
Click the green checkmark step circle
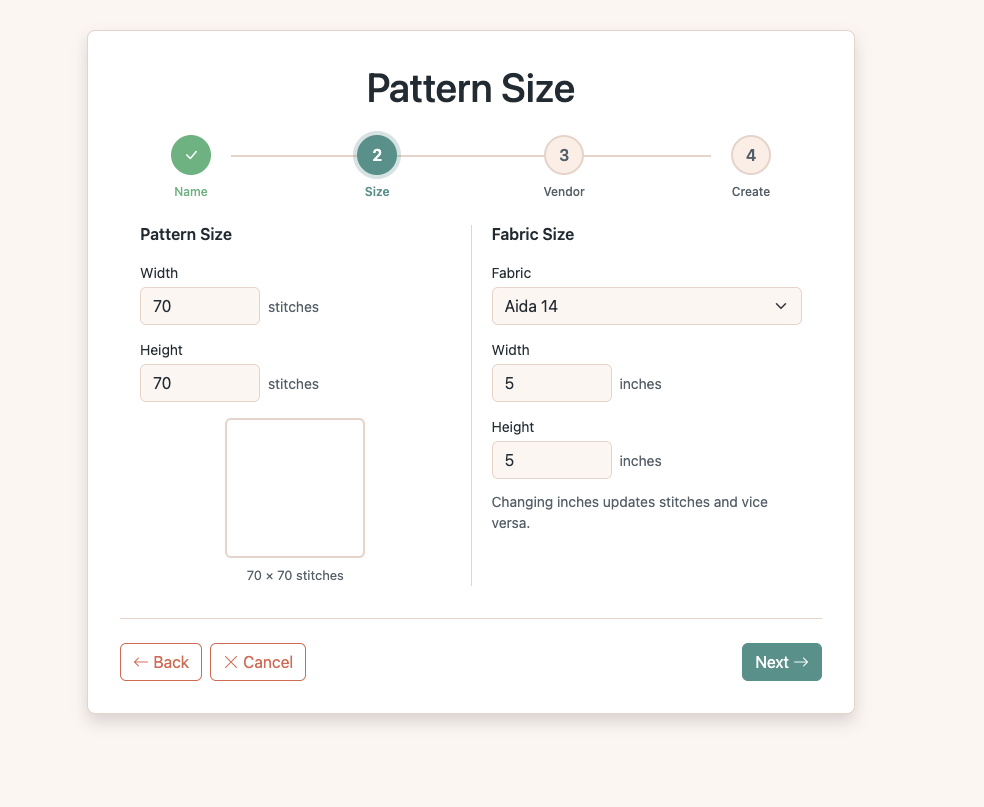tap(191, 155)
